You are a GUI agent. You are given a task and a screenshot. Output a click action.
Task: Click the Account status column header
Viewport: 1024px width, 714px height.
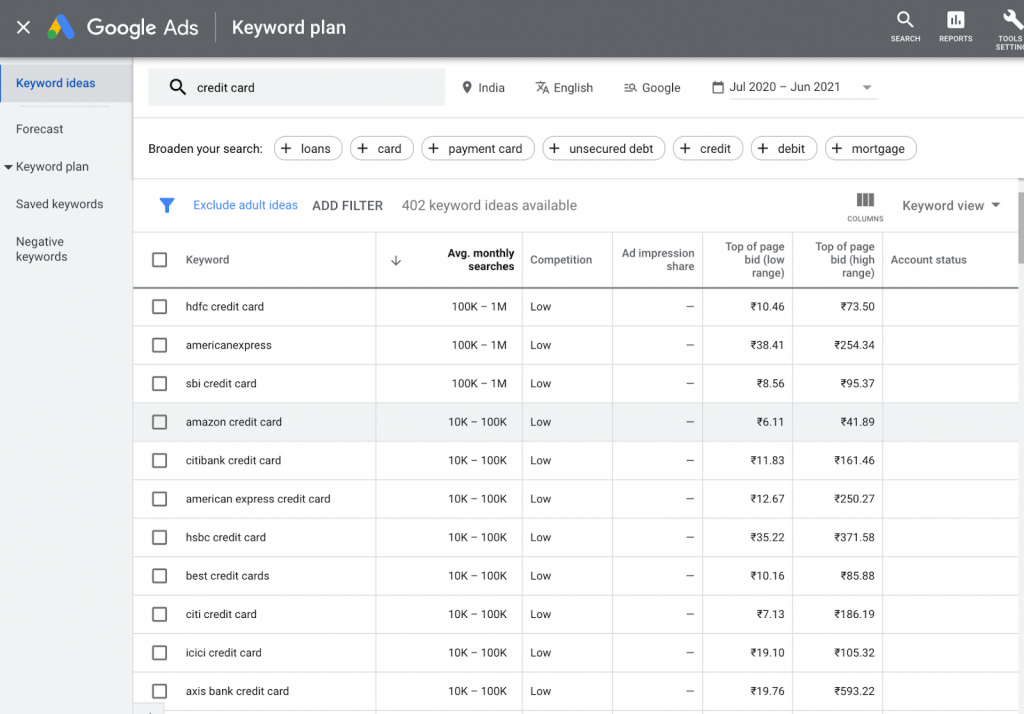pos(928,259)
